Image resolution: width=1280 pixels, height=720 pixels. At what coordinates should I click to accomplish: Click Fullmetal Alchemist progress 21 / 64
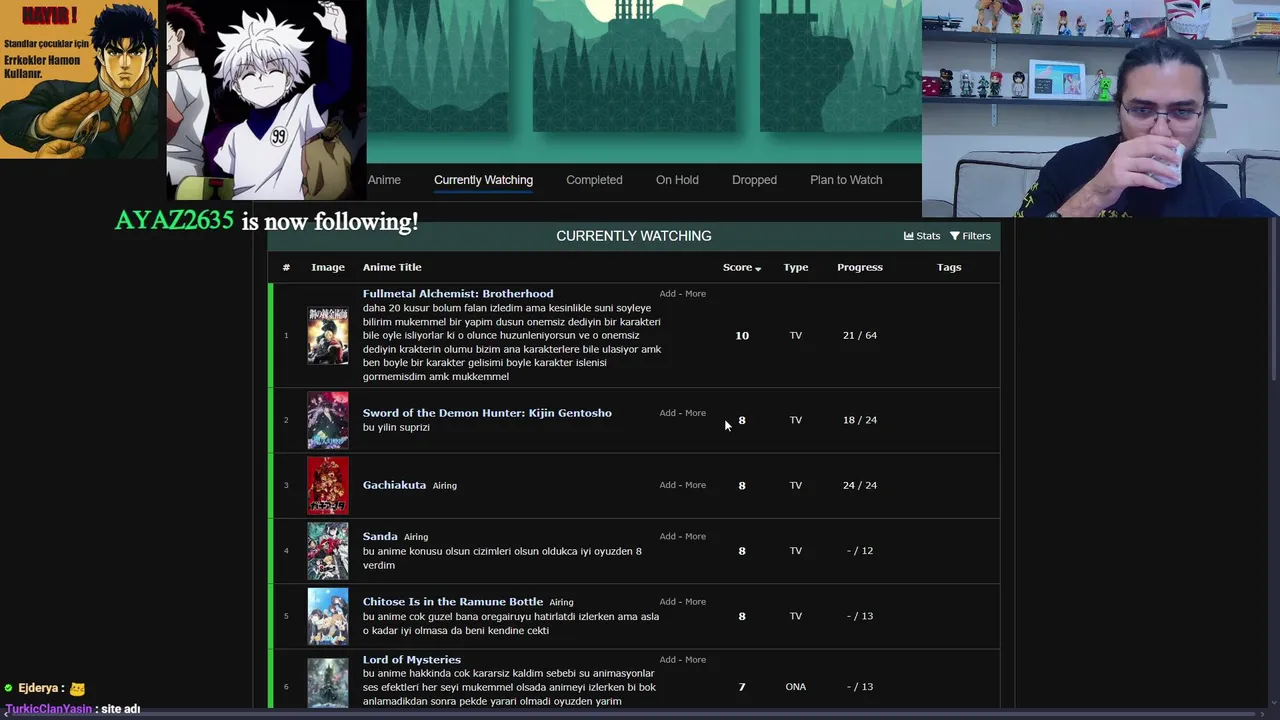pyautogui.click(x=860, y=336)
